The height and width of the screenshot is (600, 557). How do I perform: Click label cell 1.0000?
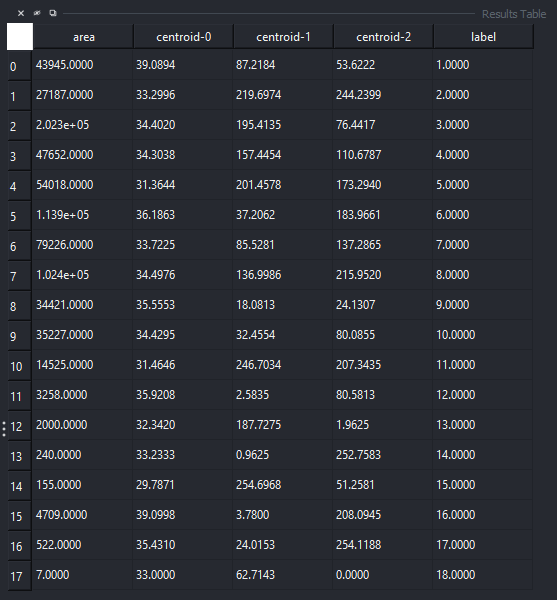click(x=483, y=65)
